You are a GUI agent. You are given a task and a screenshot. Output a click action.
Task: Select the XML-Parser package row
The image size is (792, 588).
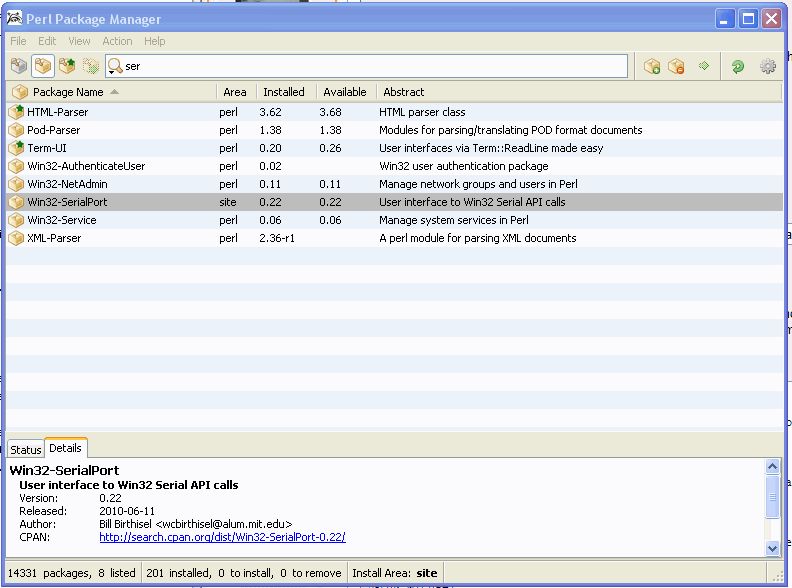[54, 238]
